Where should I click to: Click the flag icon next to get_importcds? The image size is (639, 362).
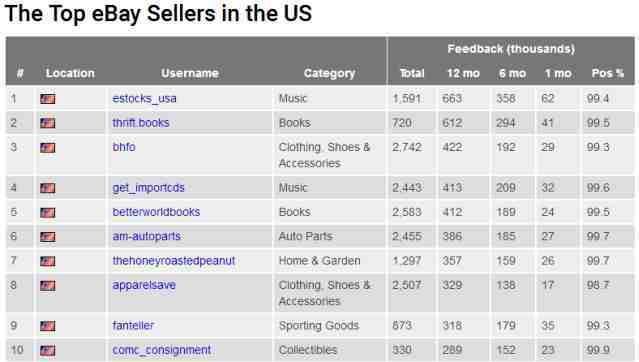(48, 188)
